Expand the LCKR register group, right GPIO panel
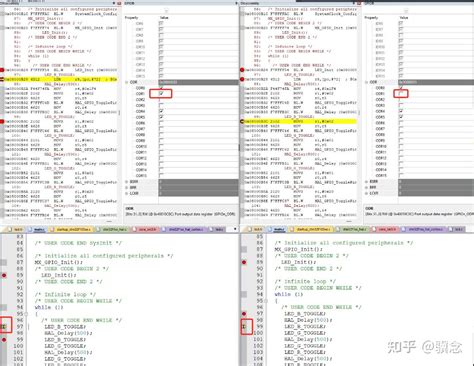The height and width of the screenshot is (366, 474). pyautogui.click(x=367, y=193)
